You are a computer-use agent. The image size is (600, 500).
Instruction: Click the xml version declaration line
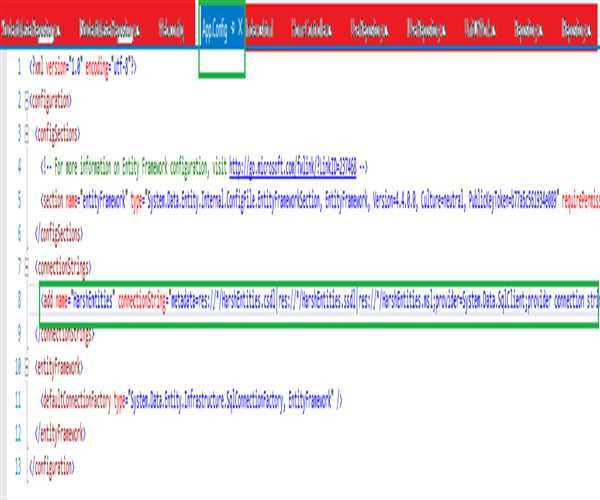coord(83,68)
